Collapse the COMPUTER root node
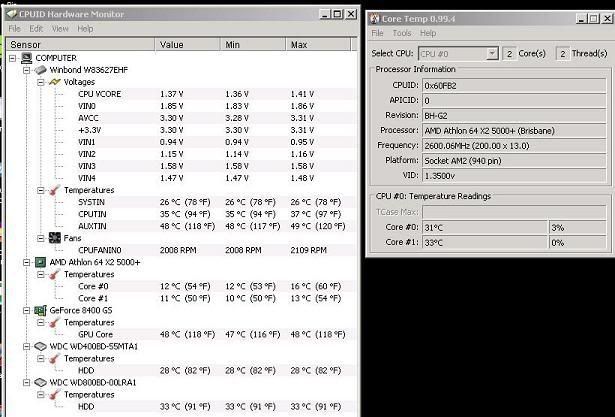The image size is (615, 417). coord(13,58)
